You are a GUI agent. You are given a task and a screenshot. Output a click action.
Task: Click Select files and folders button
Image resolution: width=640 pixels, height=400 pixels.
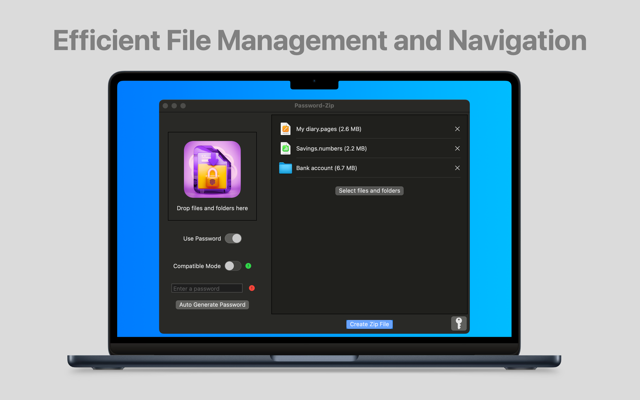[x=369, y=191]
